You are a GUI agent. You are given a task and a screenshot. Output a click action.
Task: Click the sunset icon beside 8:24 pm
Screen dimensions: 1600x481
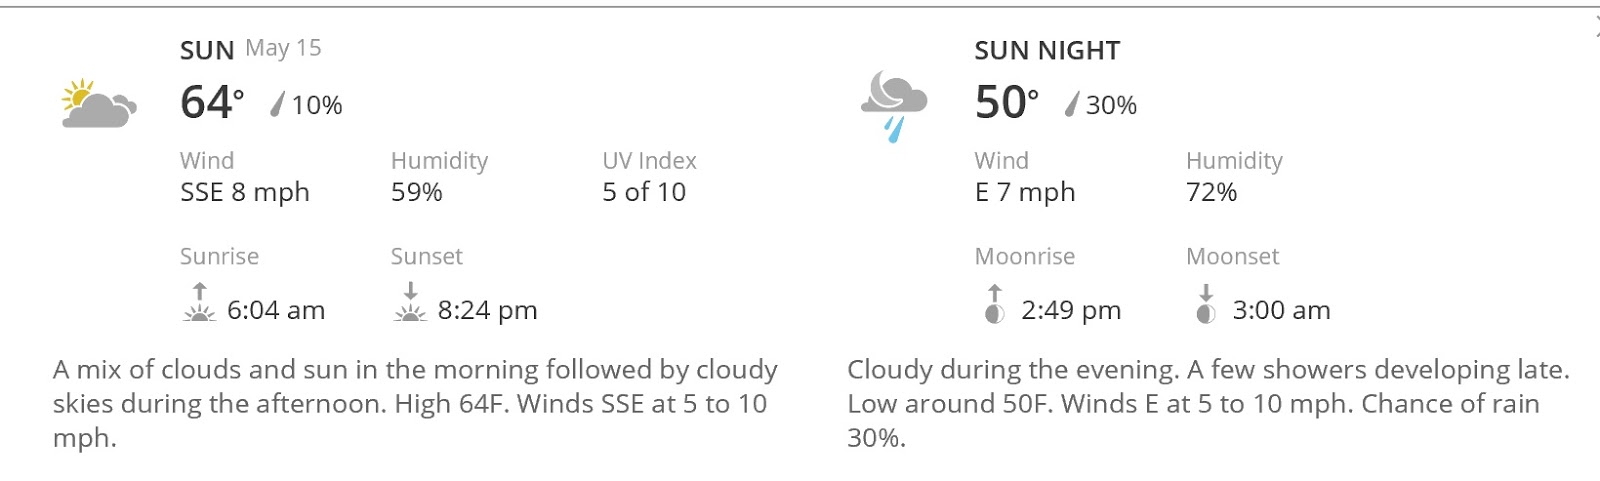pos(410,302)
